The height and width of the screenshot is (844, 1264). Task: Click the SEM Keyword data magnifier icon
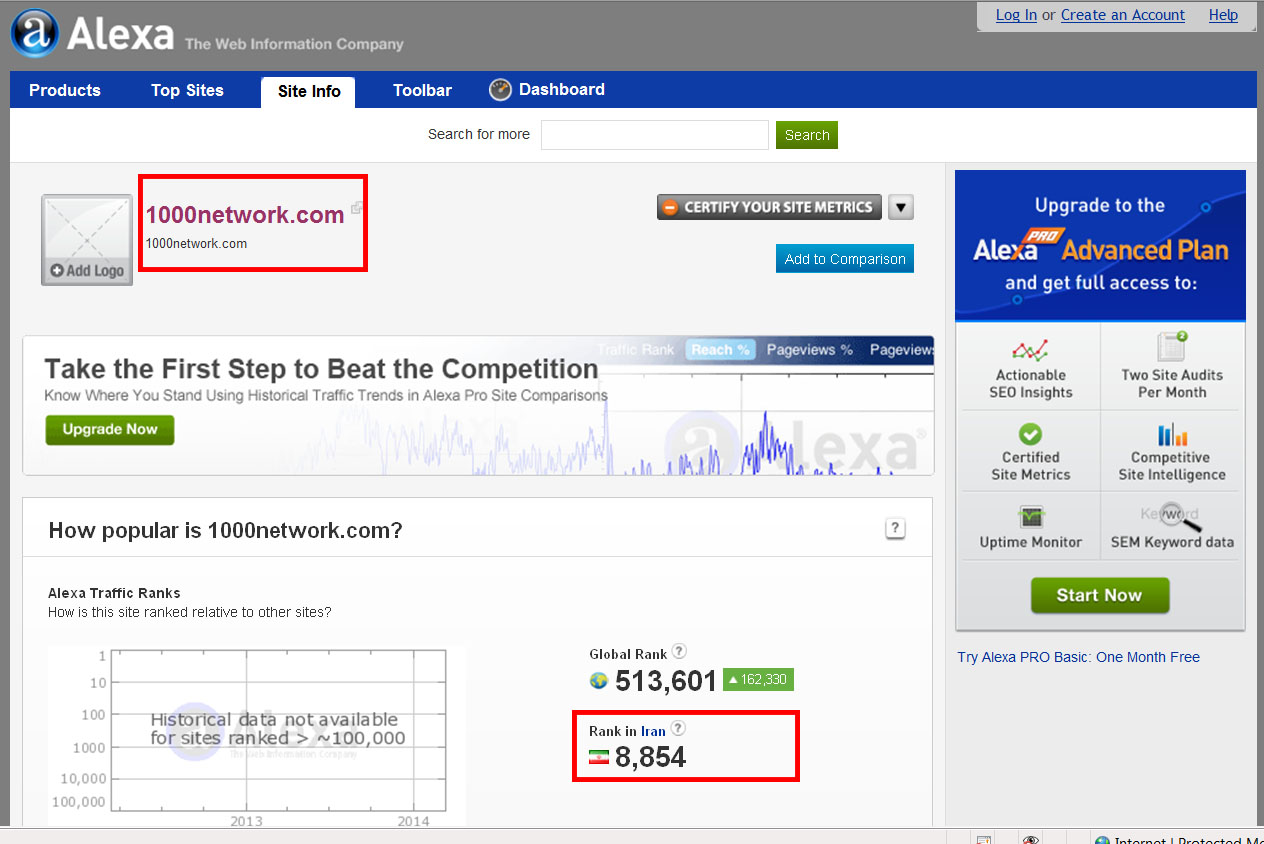[1172, 516]
